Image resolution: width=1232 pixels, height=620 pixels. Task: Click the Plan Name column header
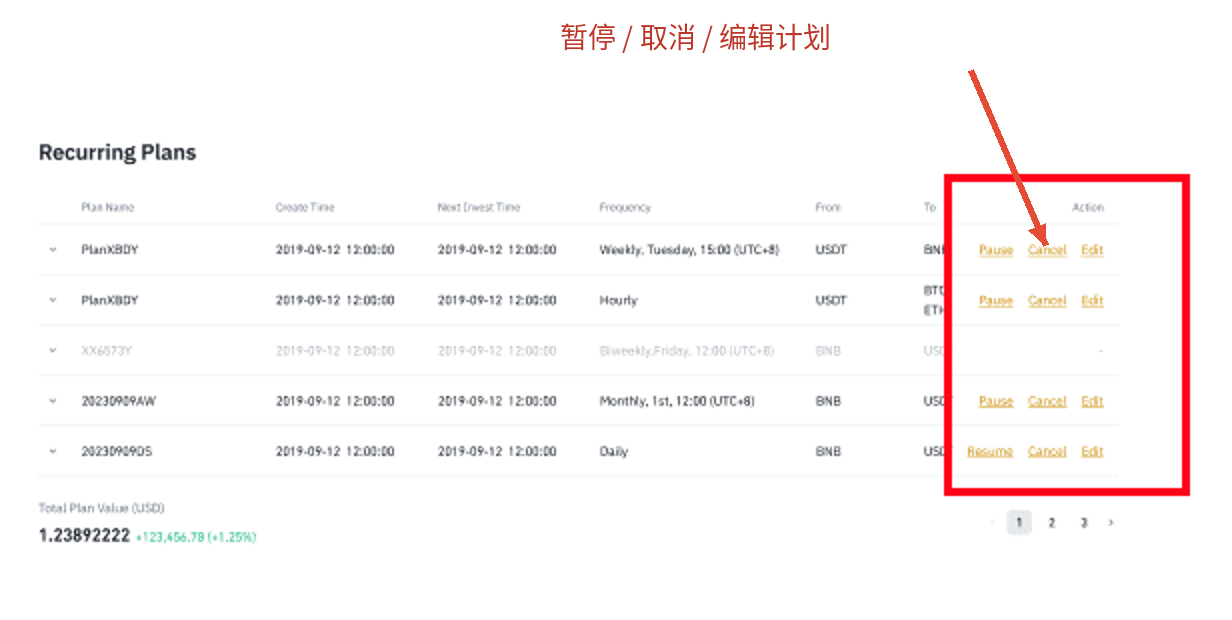(x=107, y=207)
